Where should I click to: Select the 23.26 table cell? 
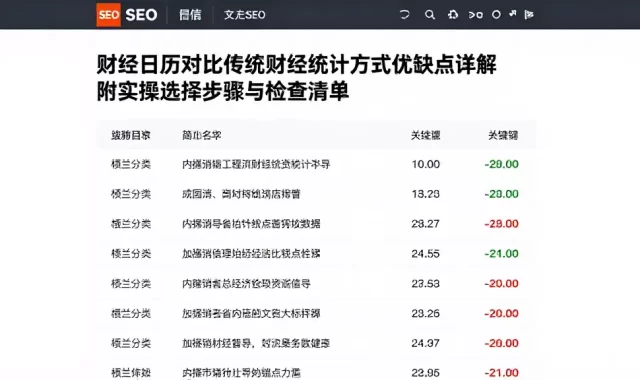(x=426, y=313)
